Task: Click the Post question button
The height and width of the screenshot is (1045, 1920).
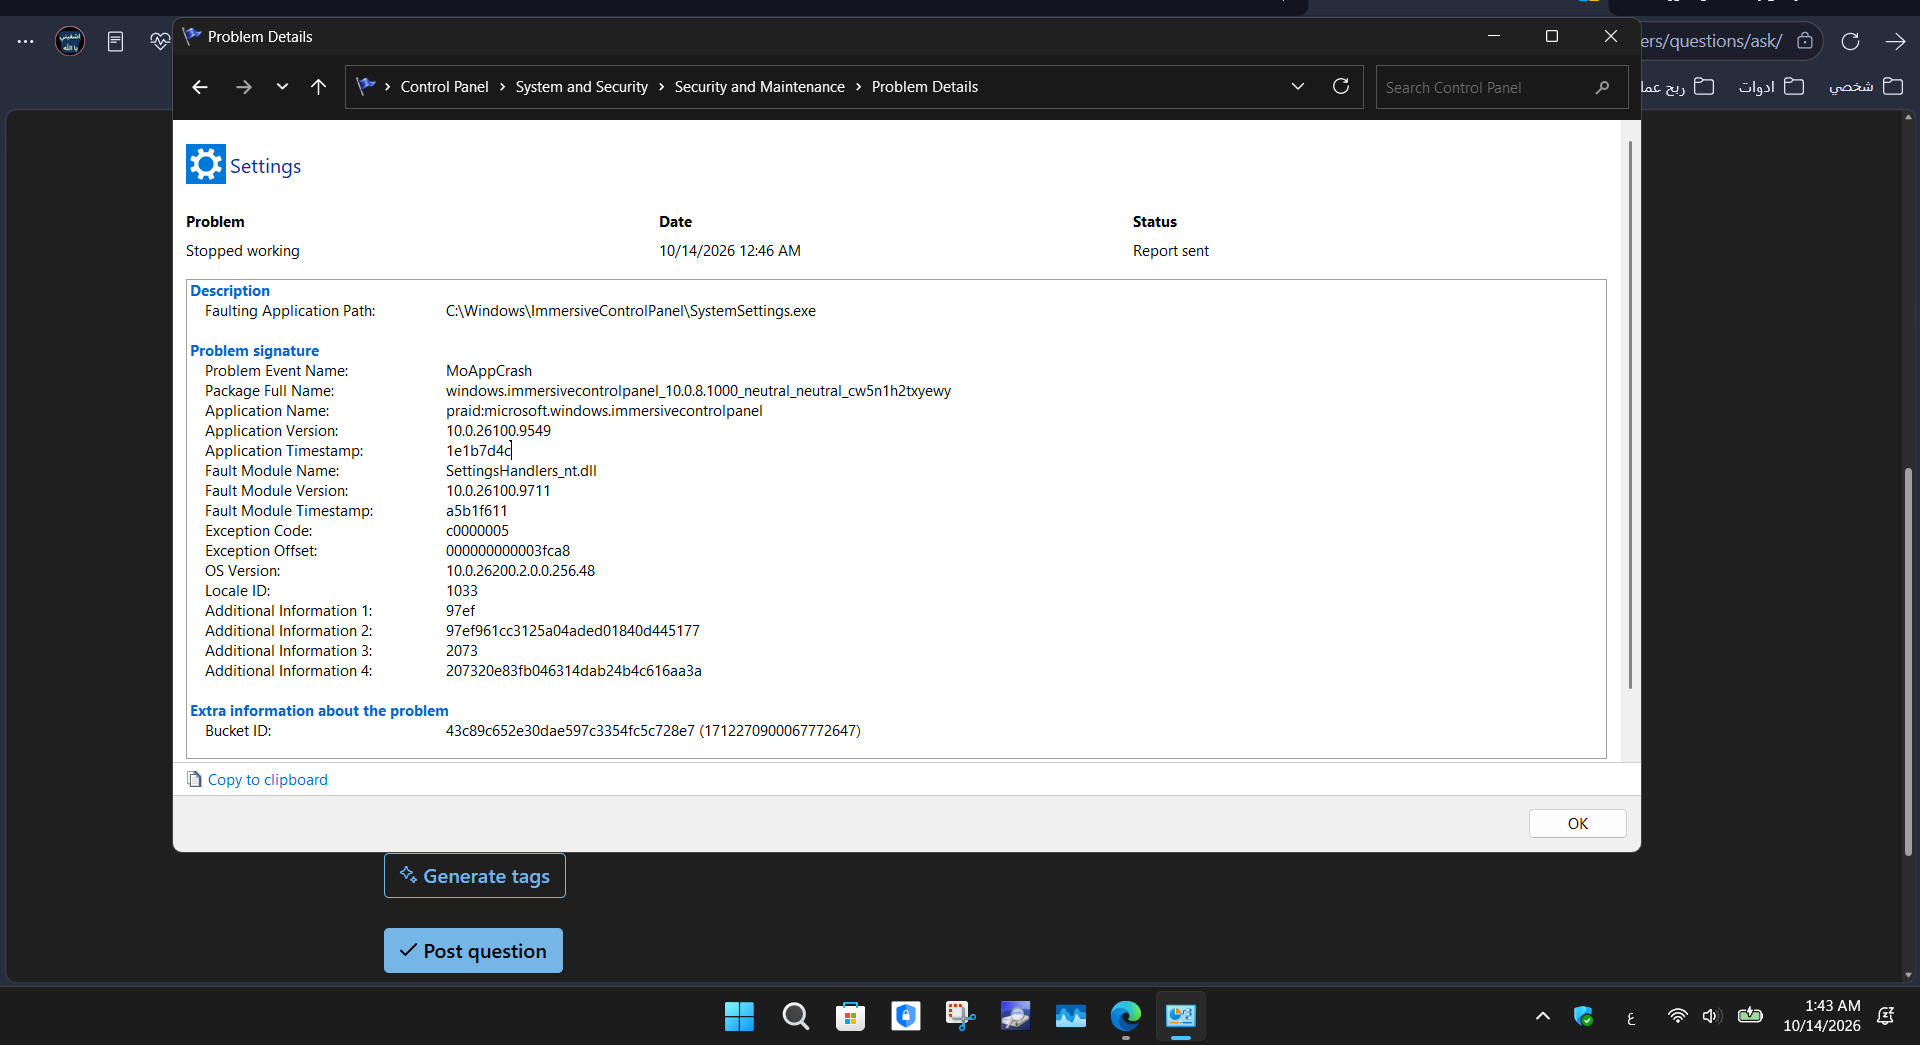Action: pyautogui.click(x=473, y=951)
